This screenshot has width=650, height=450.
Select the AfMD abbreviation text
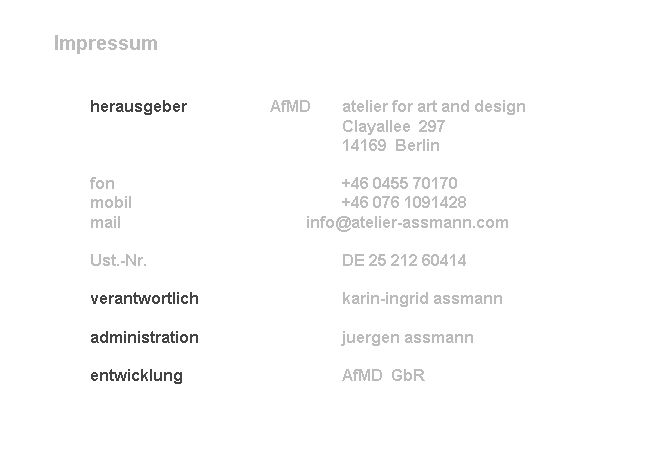click(290, 106)
